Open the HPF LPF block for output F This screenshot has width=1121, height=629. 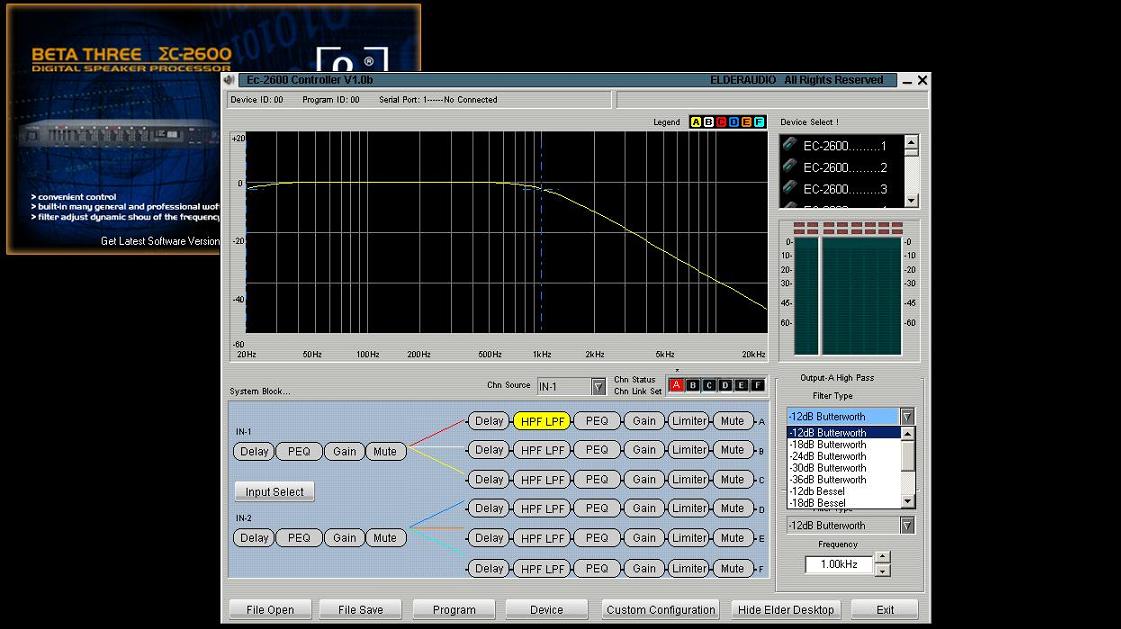(543, 569)
